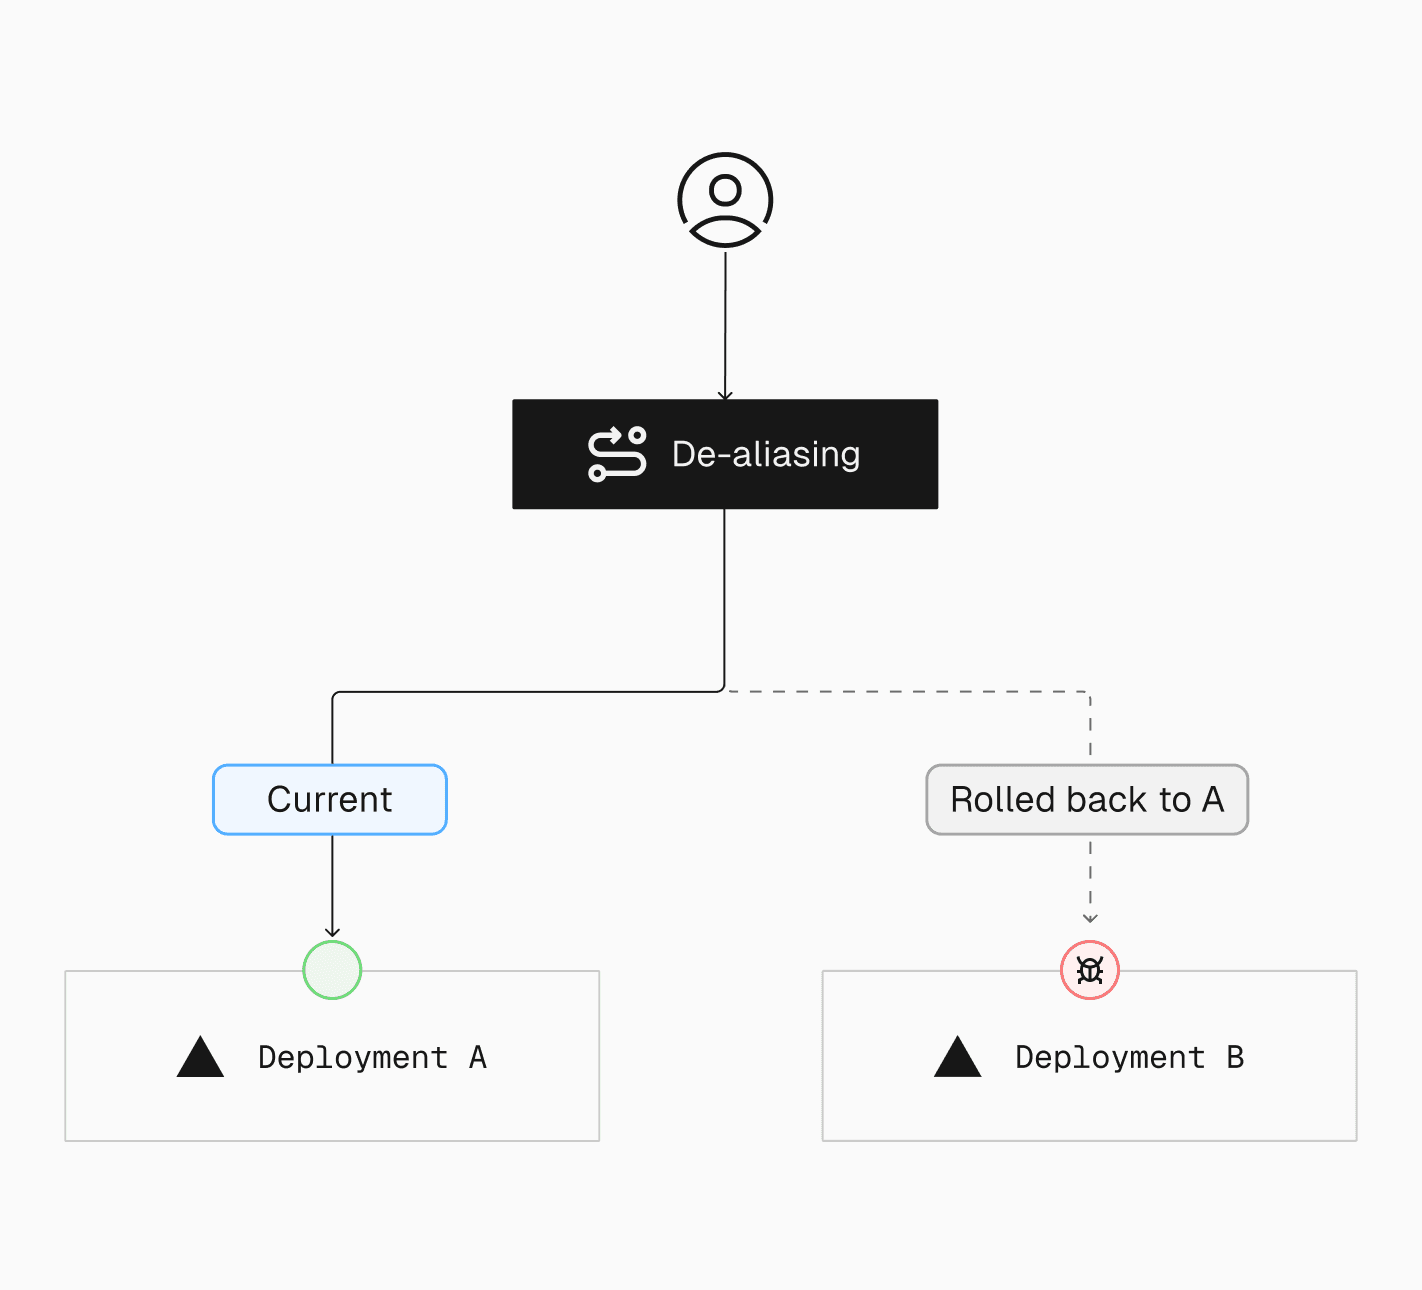Click the triangle logo next to Deployment B
The height and width of the screenshot is (1290, 1422).
(x=957, y=1057)
